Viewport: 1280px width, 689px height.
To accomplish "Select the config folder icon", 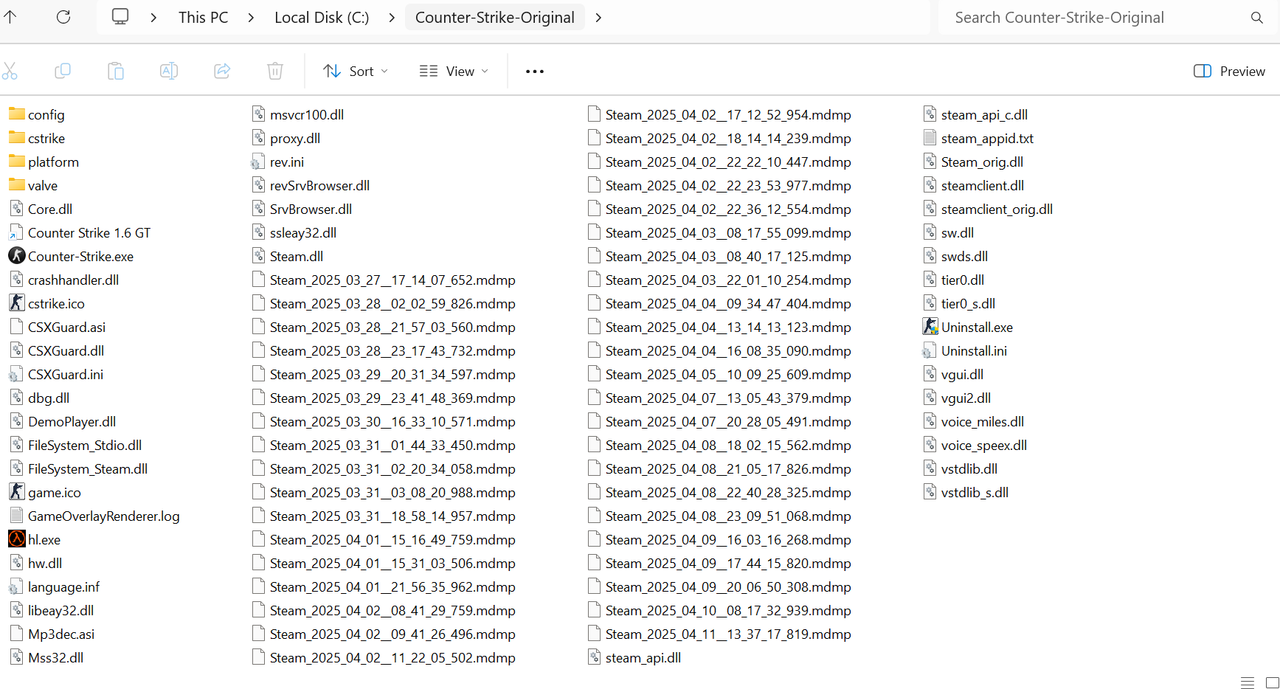I will click(x=16, y=114).
